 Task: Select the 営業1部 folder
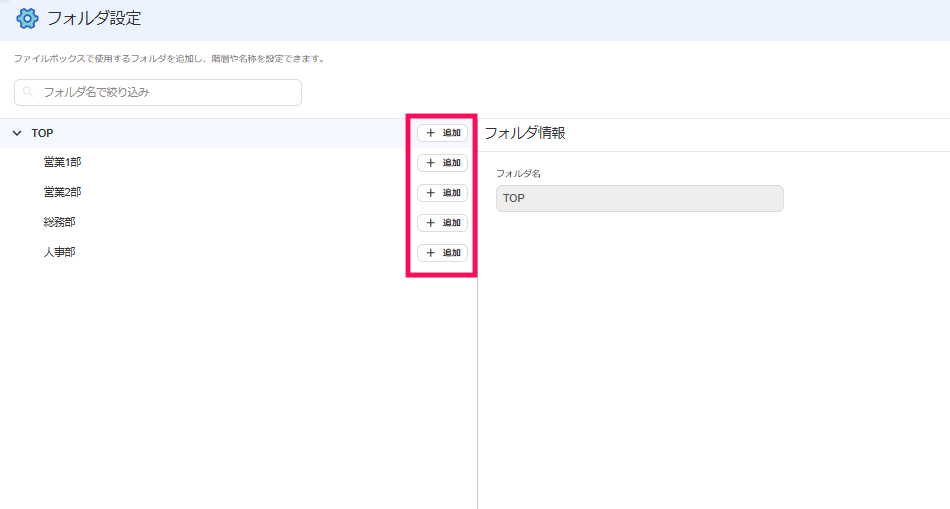62,162
